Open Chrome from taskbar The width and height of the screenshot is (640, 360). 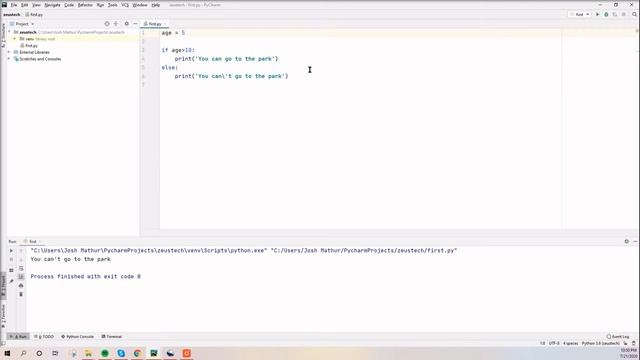138,353
